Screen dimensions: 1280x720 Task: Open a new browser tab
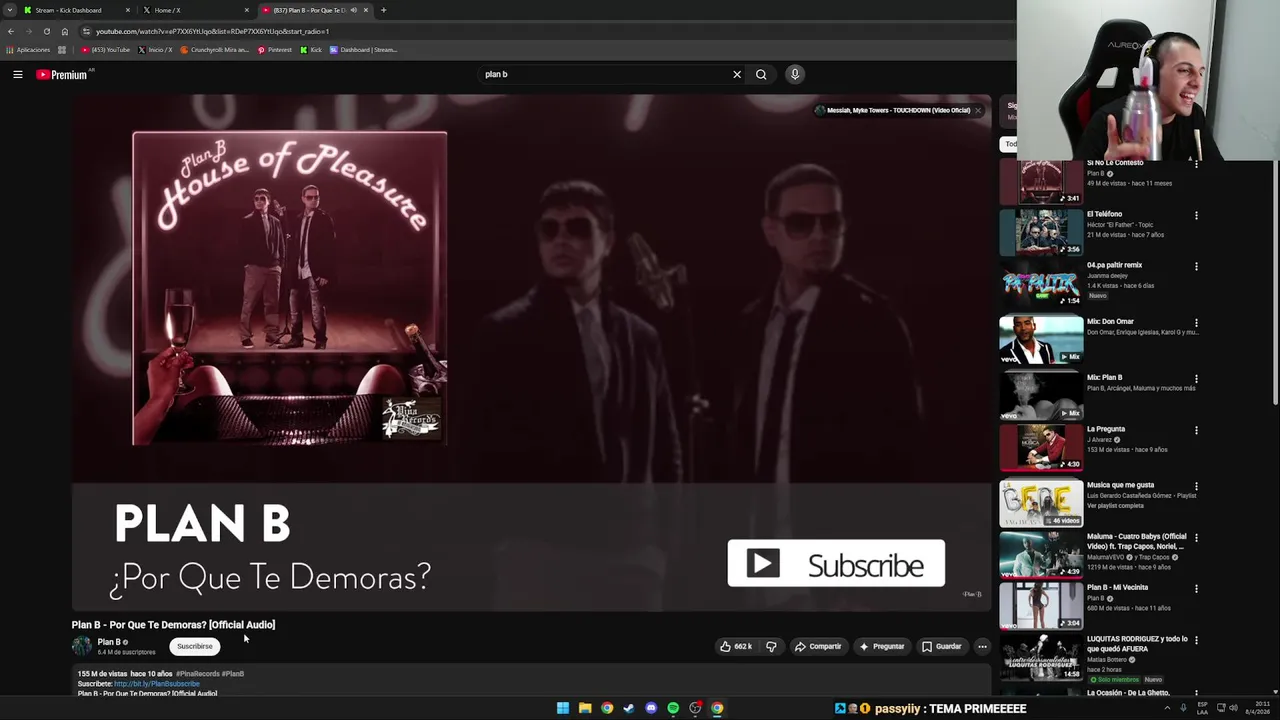(383, 10)
